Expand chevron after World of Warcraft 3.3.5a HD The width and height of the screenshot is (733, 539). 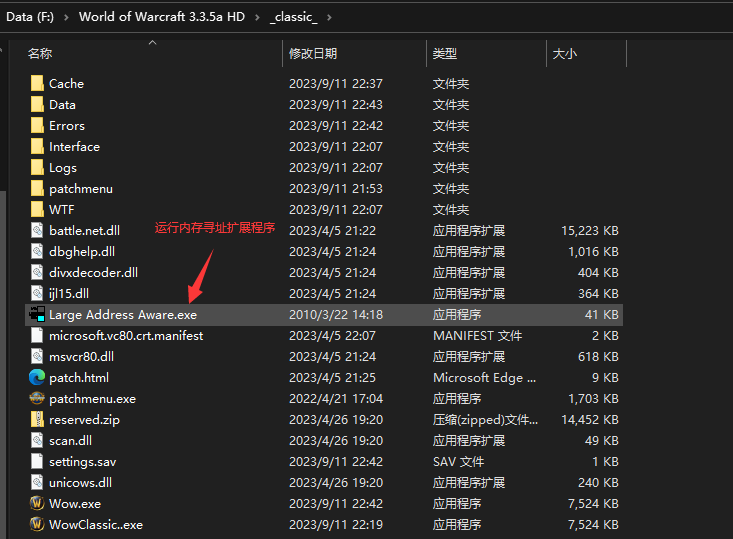(x=257, y=17)
